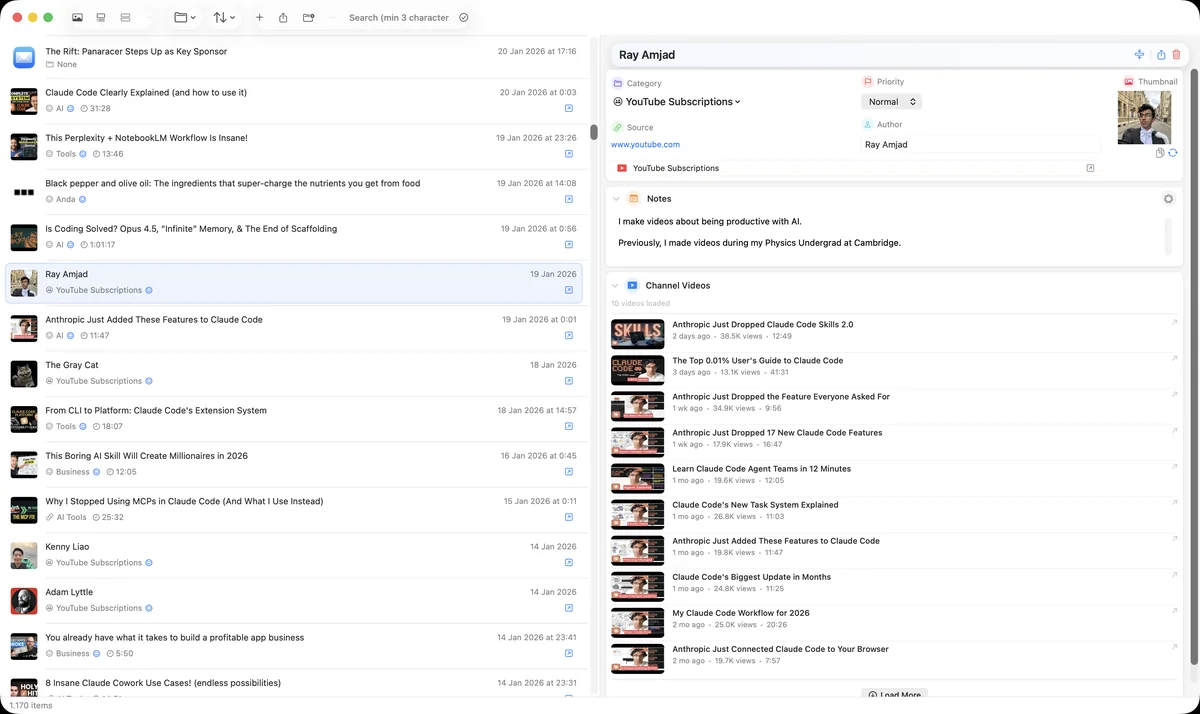Change the Normal priority popup
The height and width of the screenshot is (714, 1200).
pyautogui.click(x=891, y=102)
